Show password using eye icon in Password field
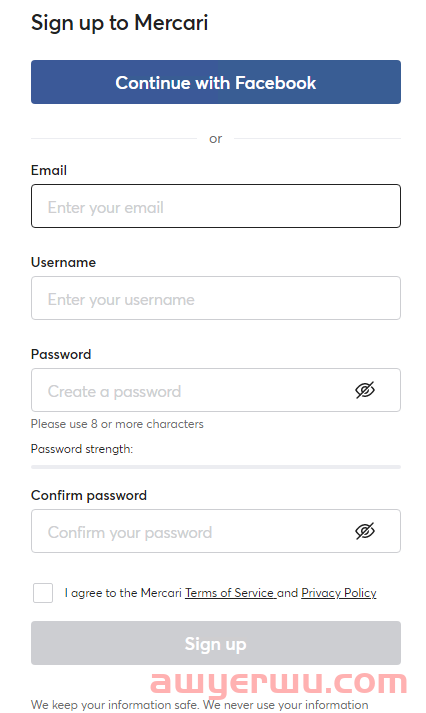This screenshot has height=713, width=426. tap(365, 390)
